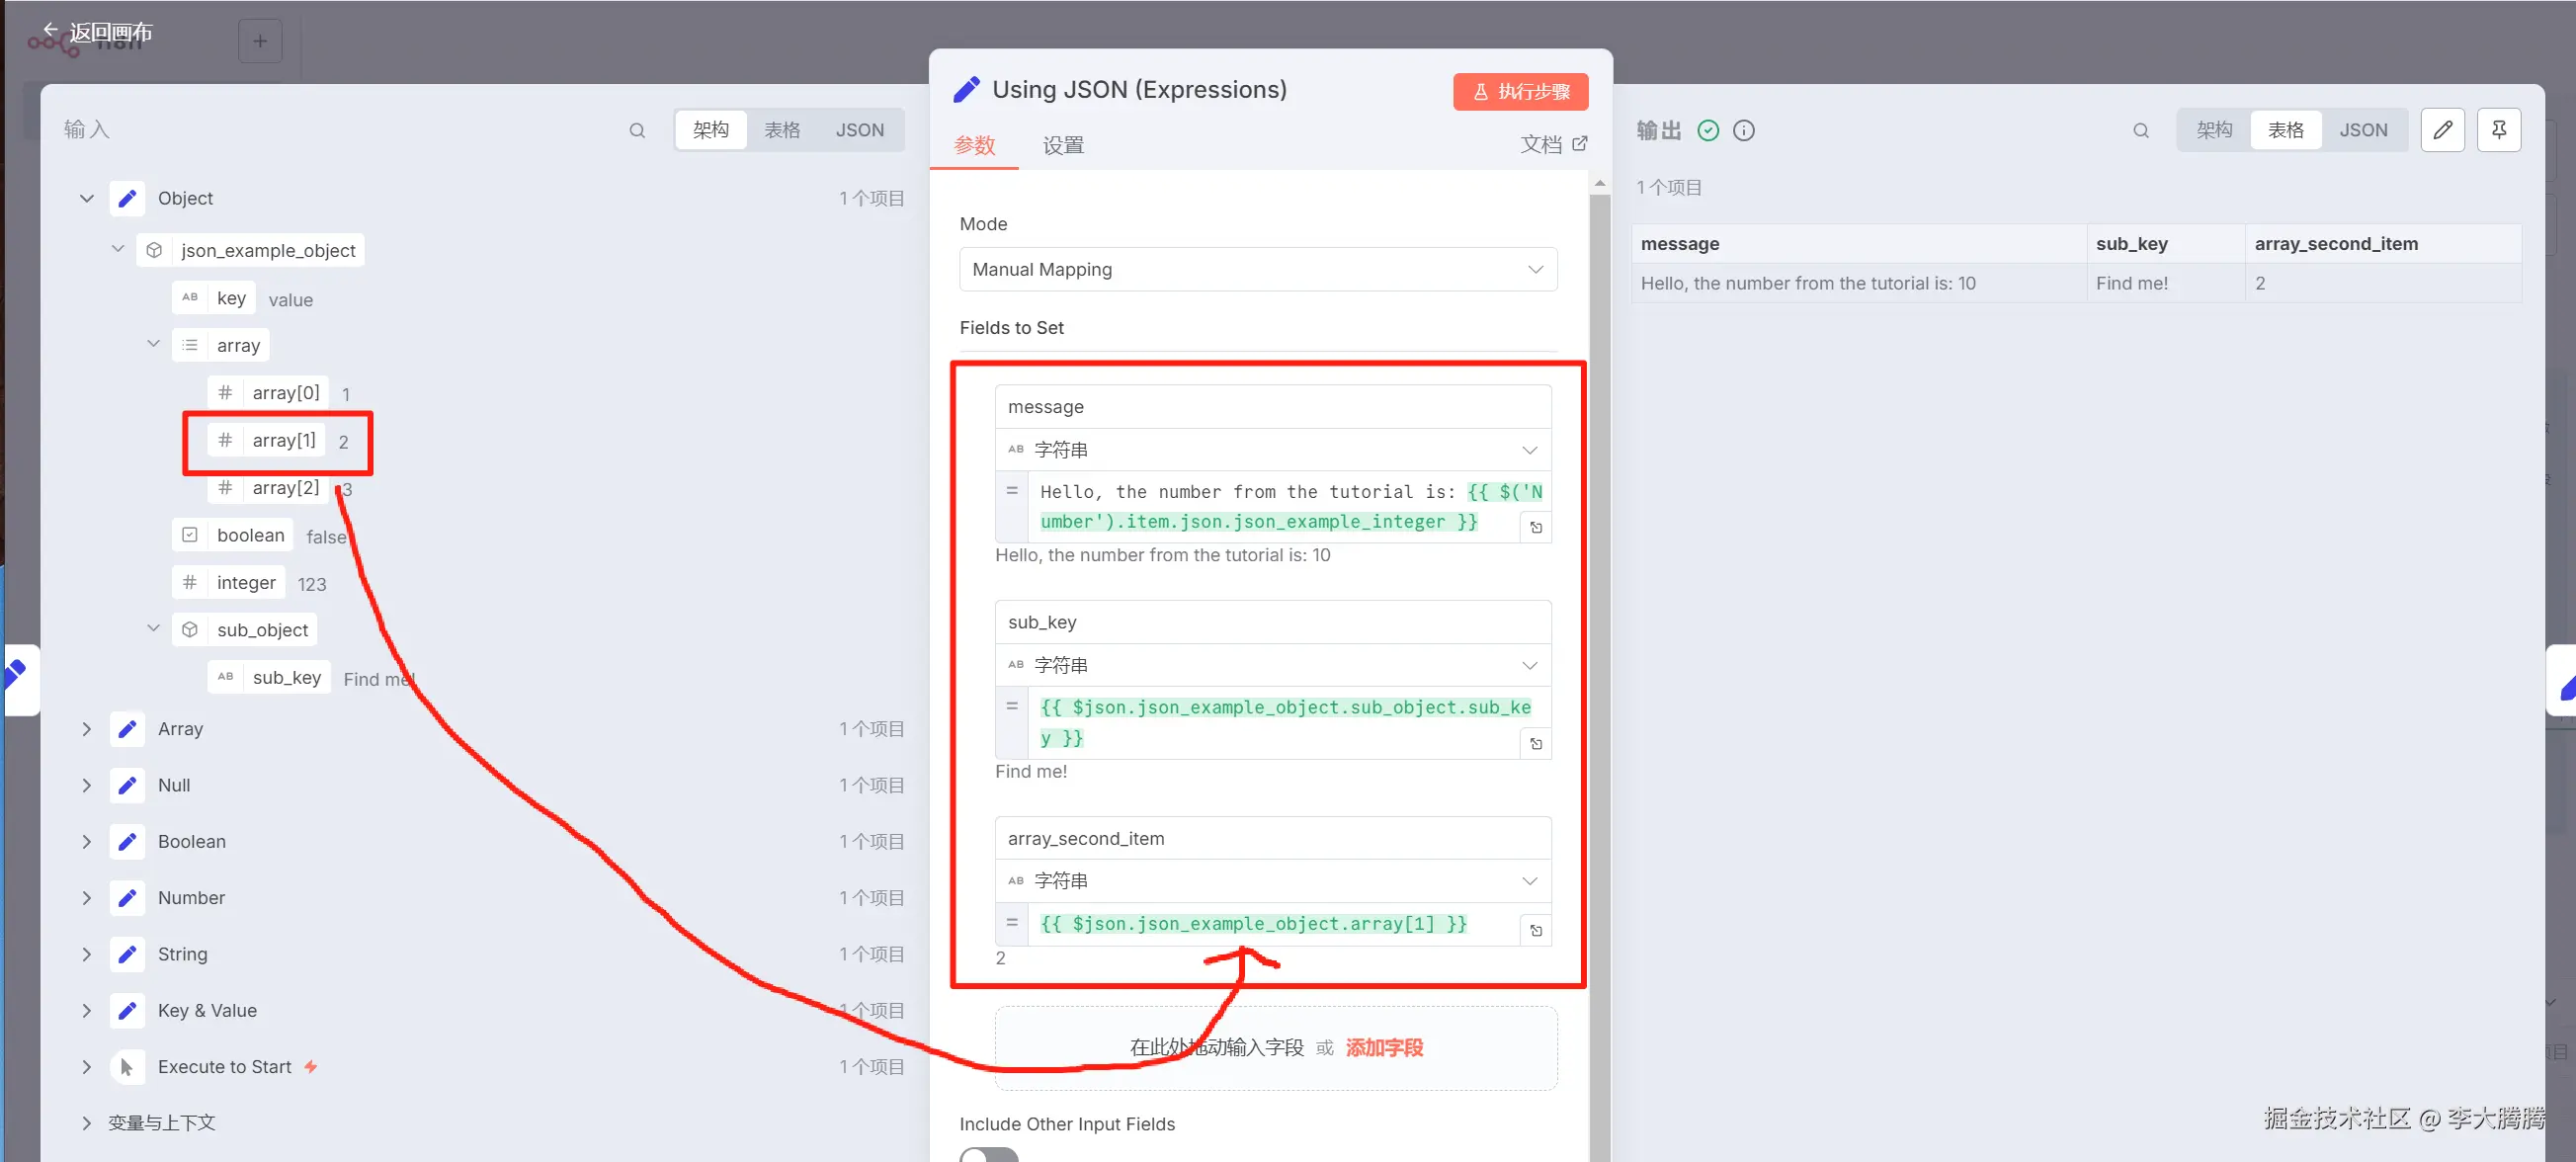The height and width of the screenshot is (1162, 2576).
Task: Switch to the 设置 tab
Action: [1062, 145]
